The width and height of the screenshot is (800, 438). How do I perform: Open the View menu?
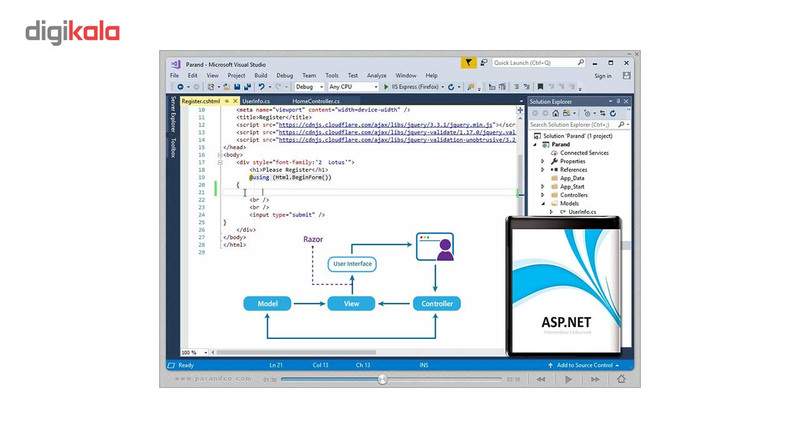[x=212, y=76]
